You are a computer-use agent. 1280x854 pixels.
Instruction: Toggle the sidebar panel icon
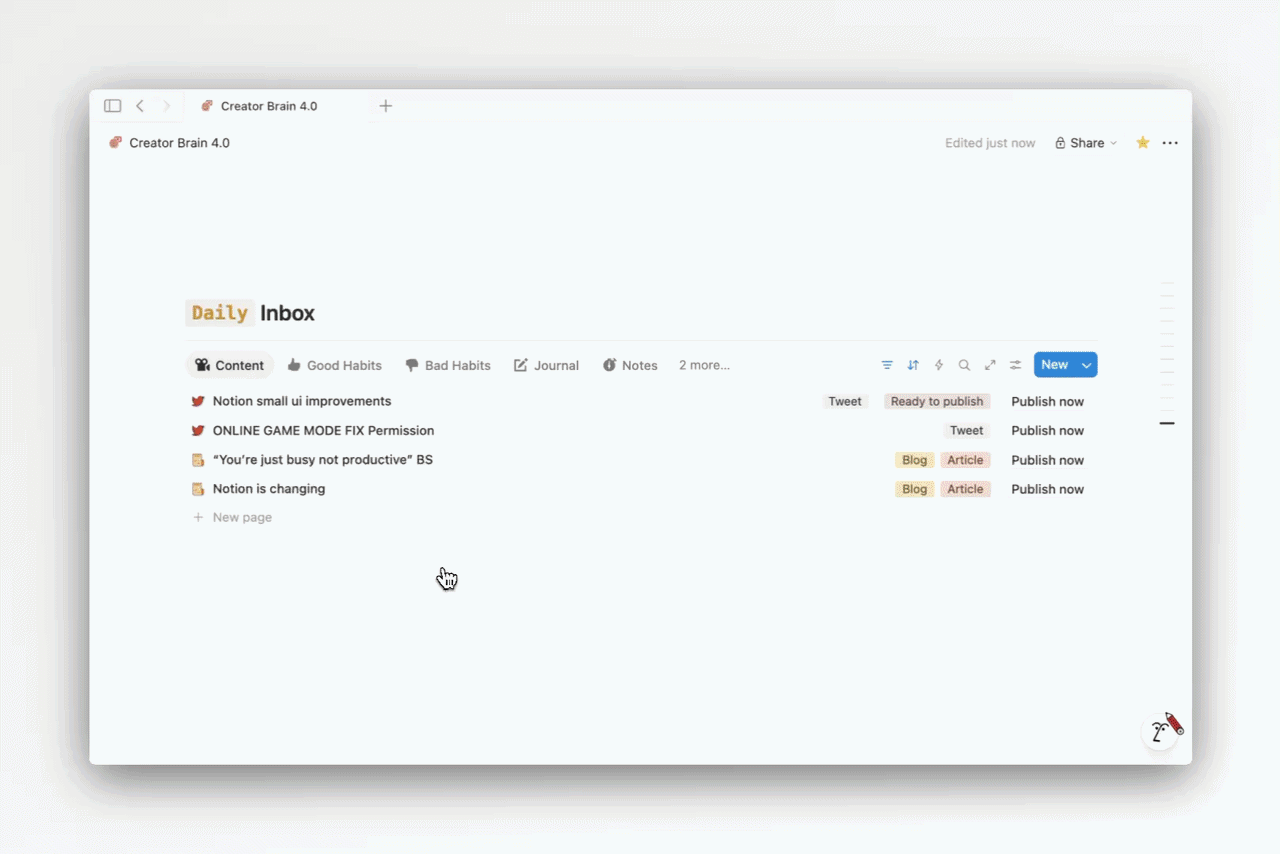point(113,106)
